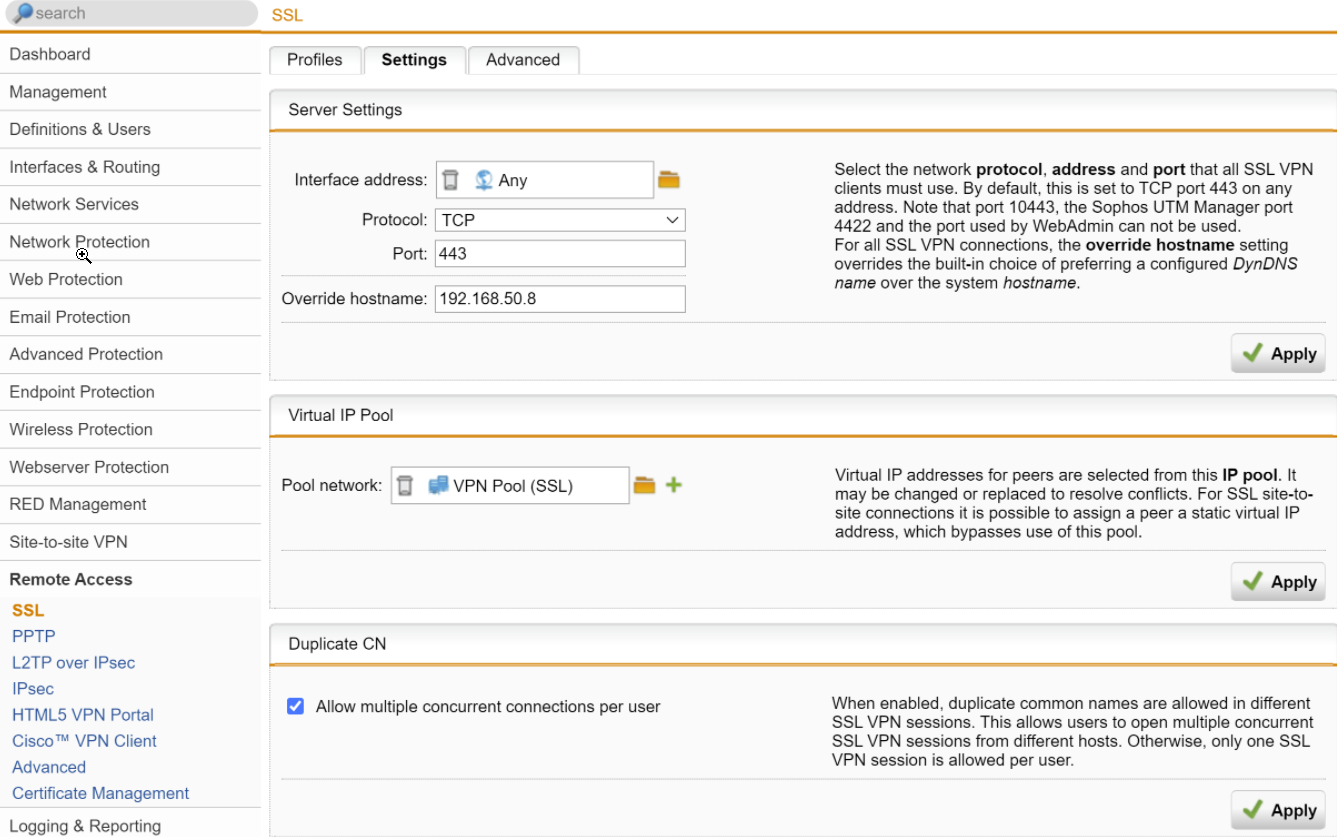Collapse the Remote Access menu
Image resolution: width=1337 pixels, height=837 pixels.
click(x=130, y=580)
